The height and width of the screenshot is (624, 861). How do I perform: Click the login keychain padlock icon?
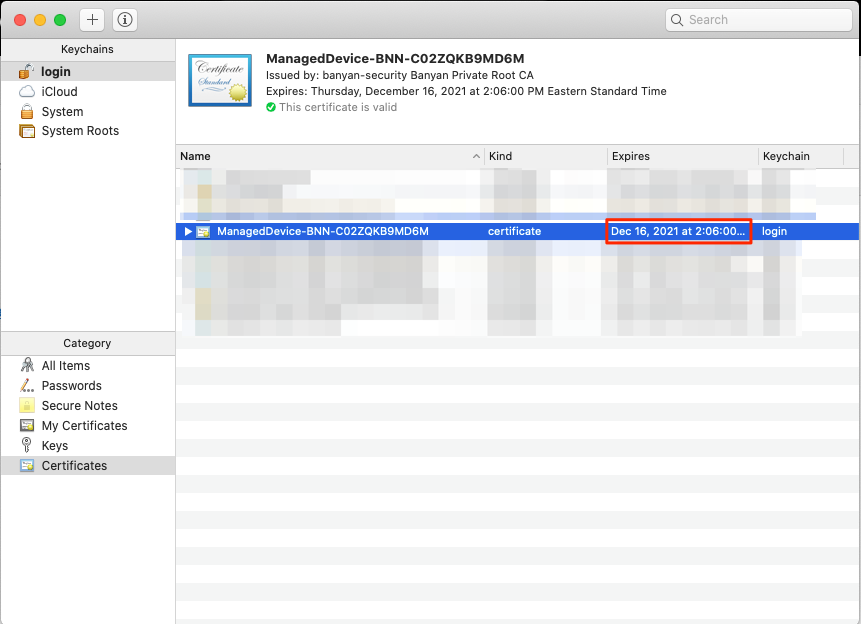click(26, 72)
